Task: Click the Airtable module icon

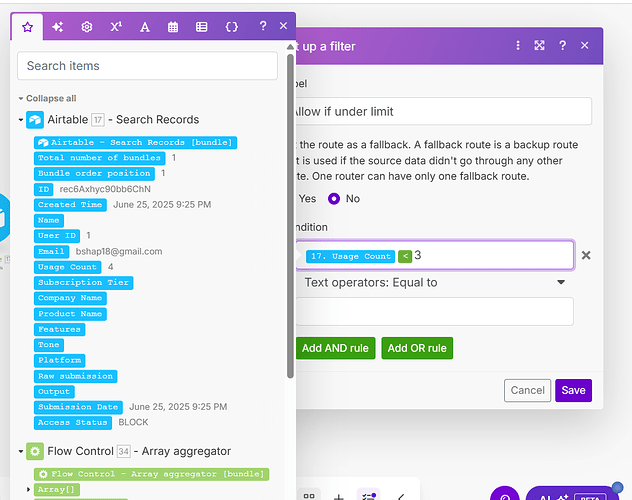Action: click(35, 120)
